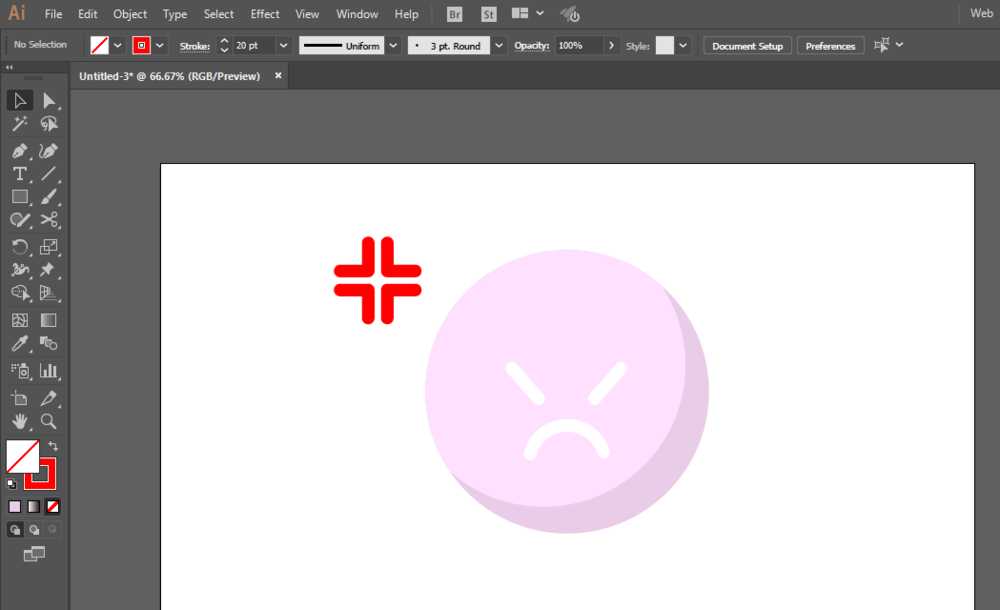Swap fill and stroke colors

click(x=53, y=446)
